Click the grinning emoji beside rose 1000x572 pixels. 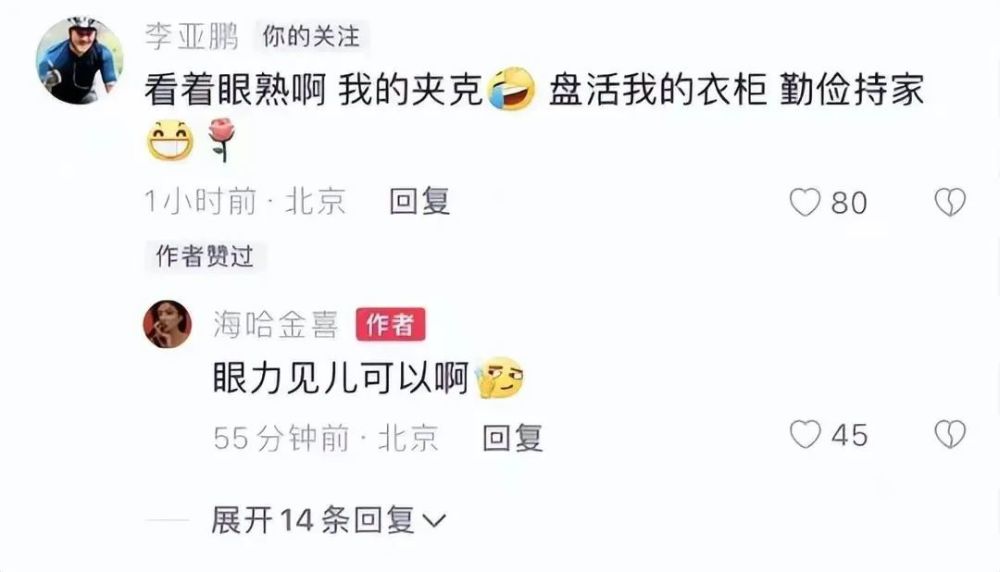170,140
